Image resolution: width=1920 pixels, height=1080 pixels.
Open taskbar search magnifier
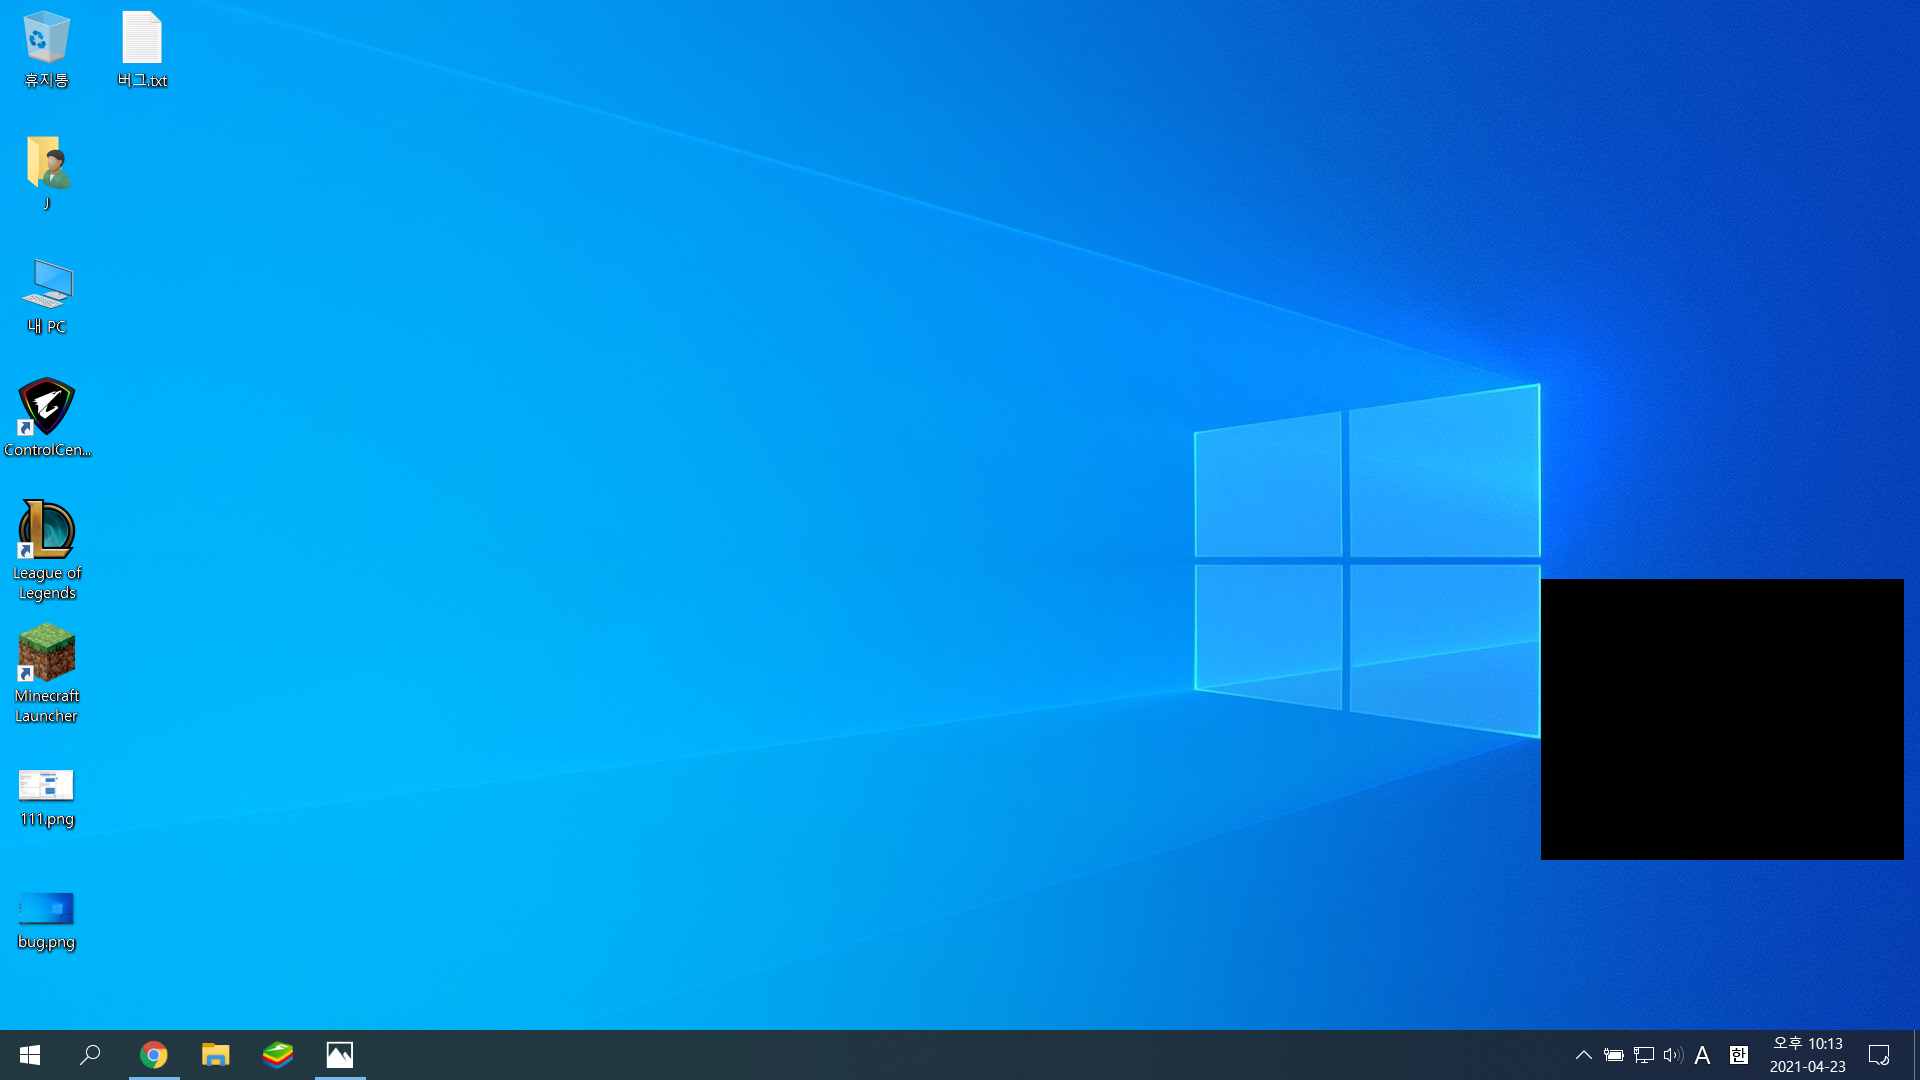[90, 1055]
